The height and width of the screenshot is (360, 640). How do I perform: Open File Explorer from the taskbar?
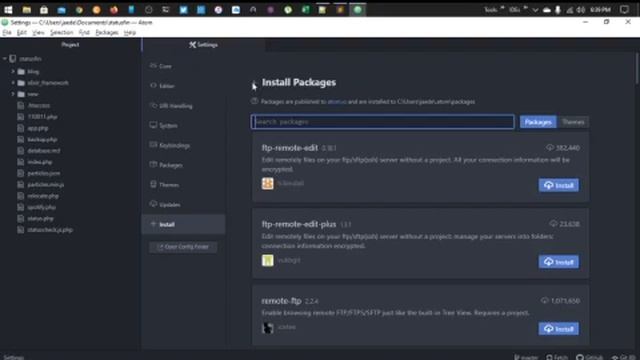pyautogui.click(x=27, y=10)
